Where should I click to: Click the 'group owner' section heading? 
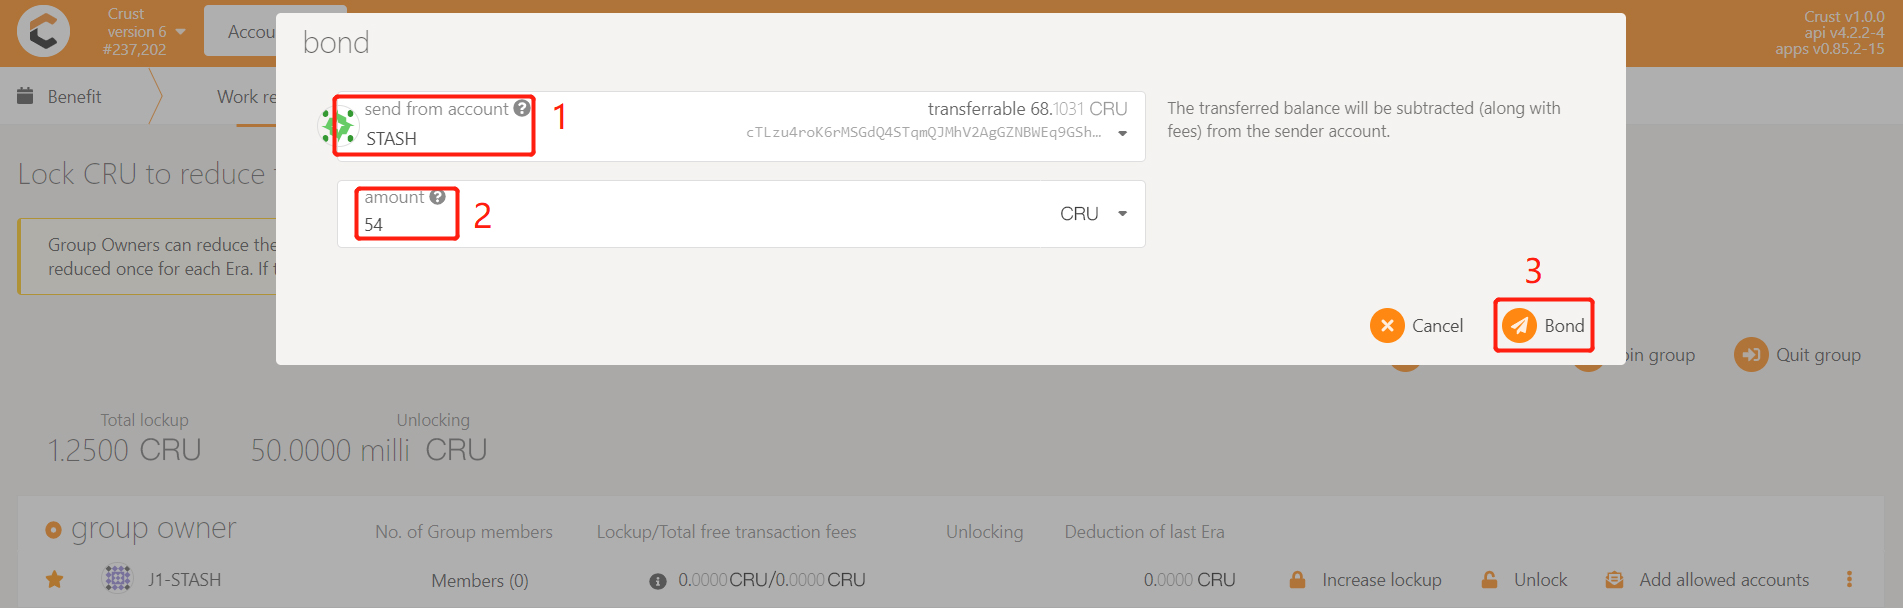tap(154, 529)
